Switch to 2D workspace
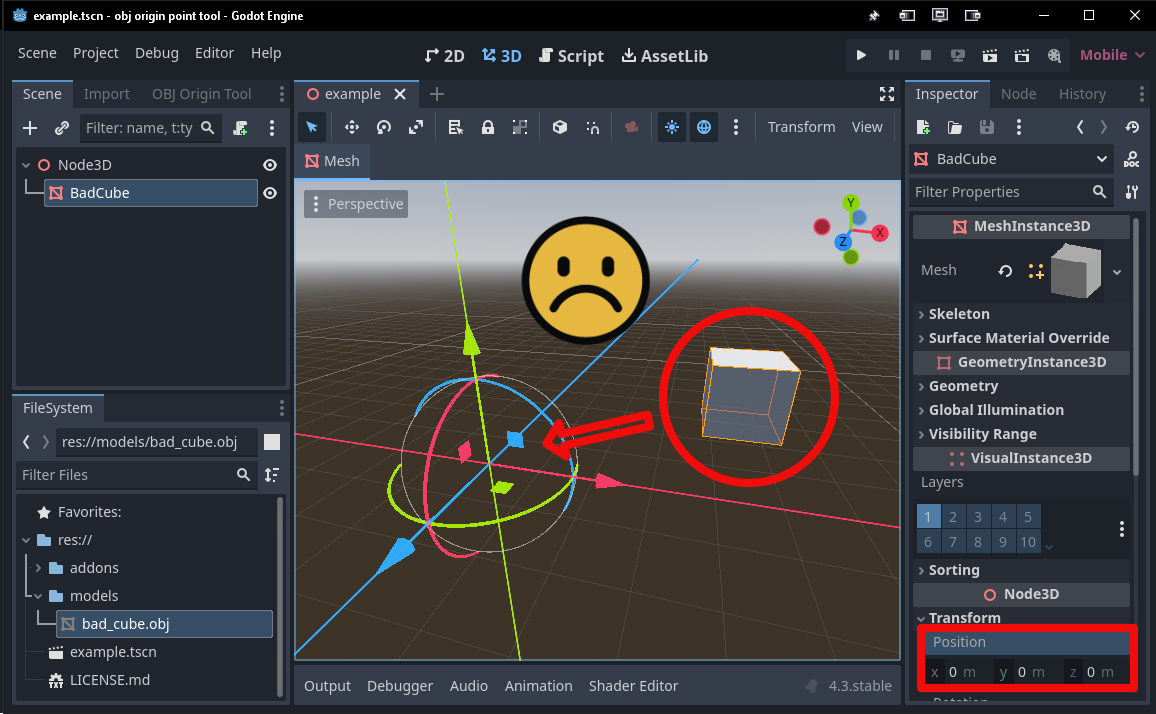 point(445,56)
